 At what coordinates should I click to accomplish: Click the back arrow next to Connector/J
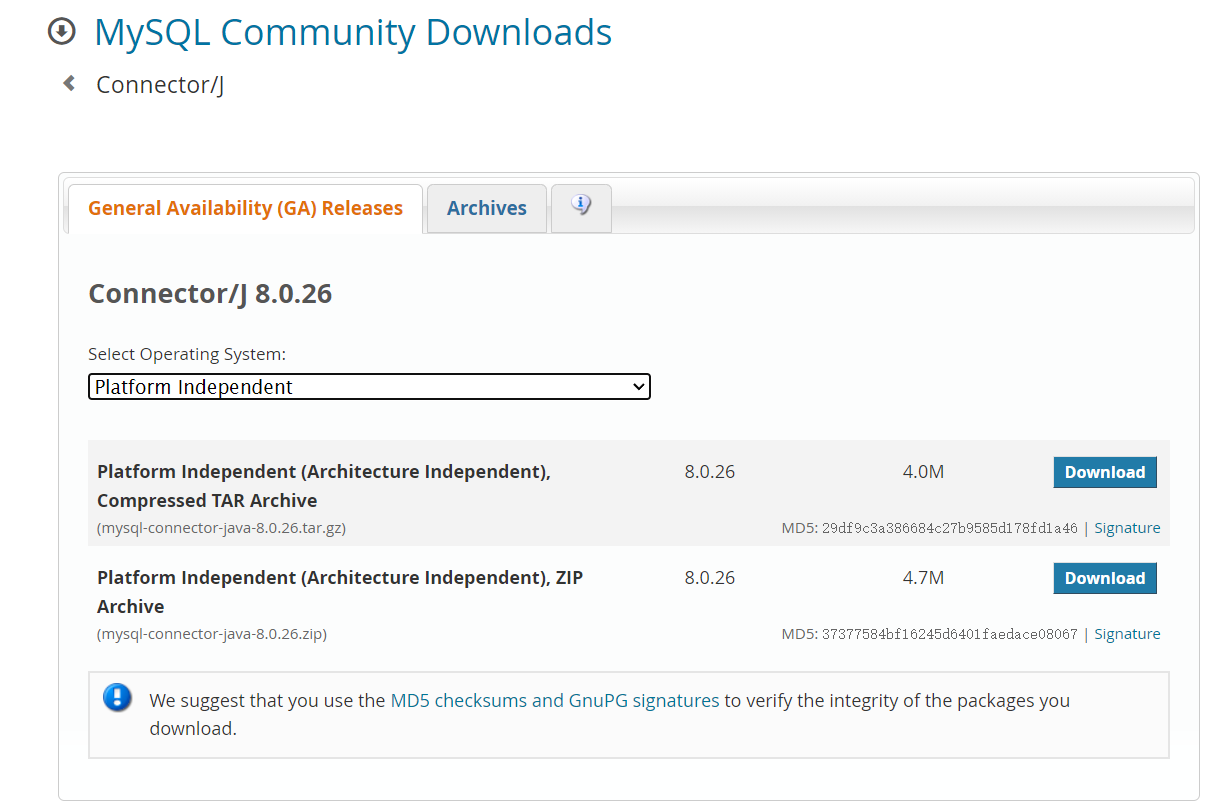tap(69, 84)
